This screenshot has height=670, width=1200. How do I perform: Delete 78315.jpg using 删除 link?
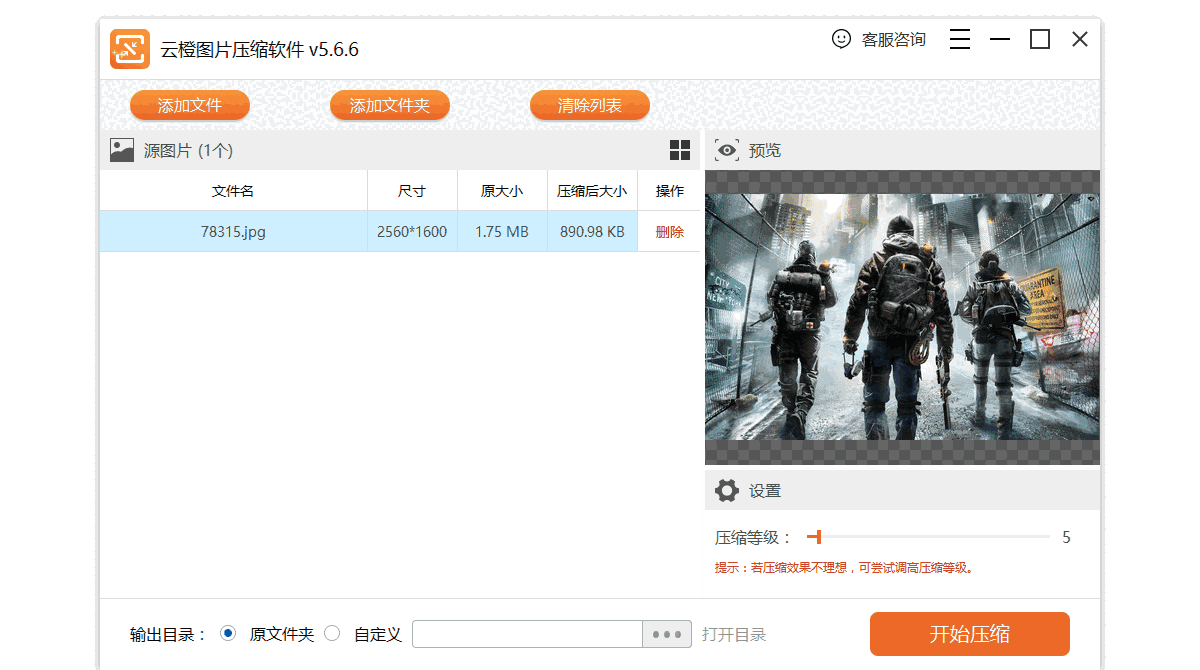pos(669,231)
